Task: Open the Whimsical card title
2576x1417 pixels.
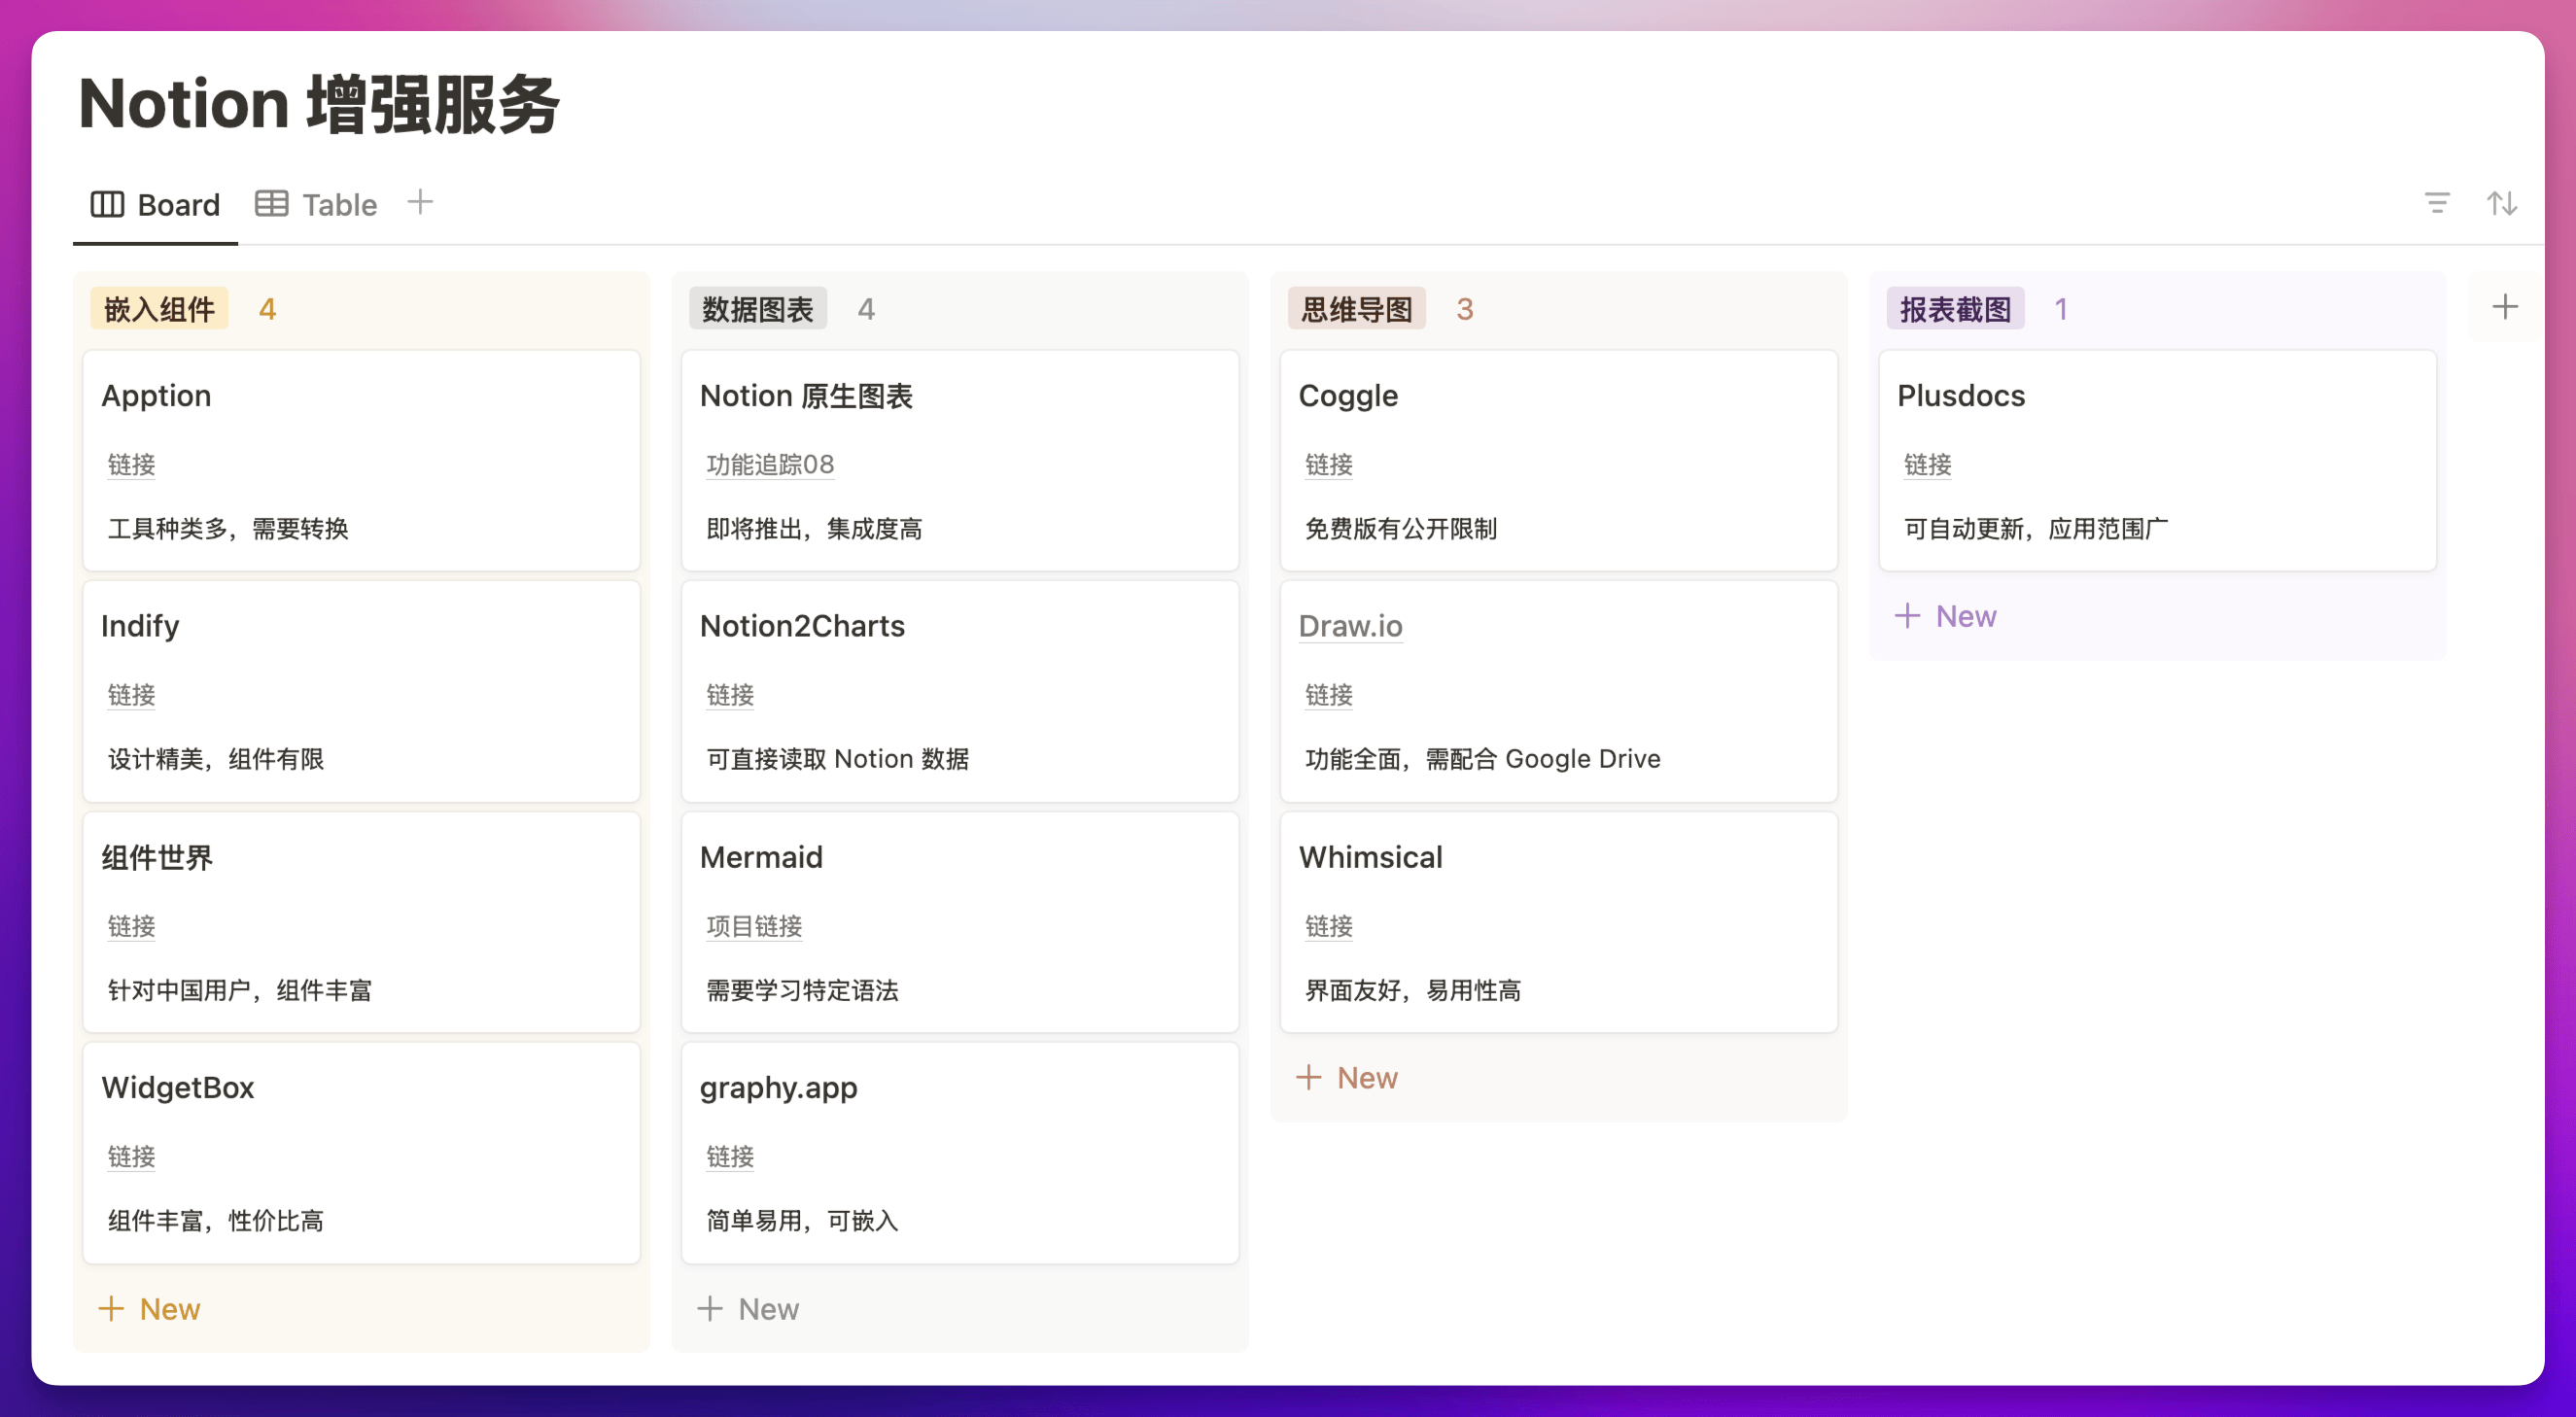Action: tap(1370, 857)
